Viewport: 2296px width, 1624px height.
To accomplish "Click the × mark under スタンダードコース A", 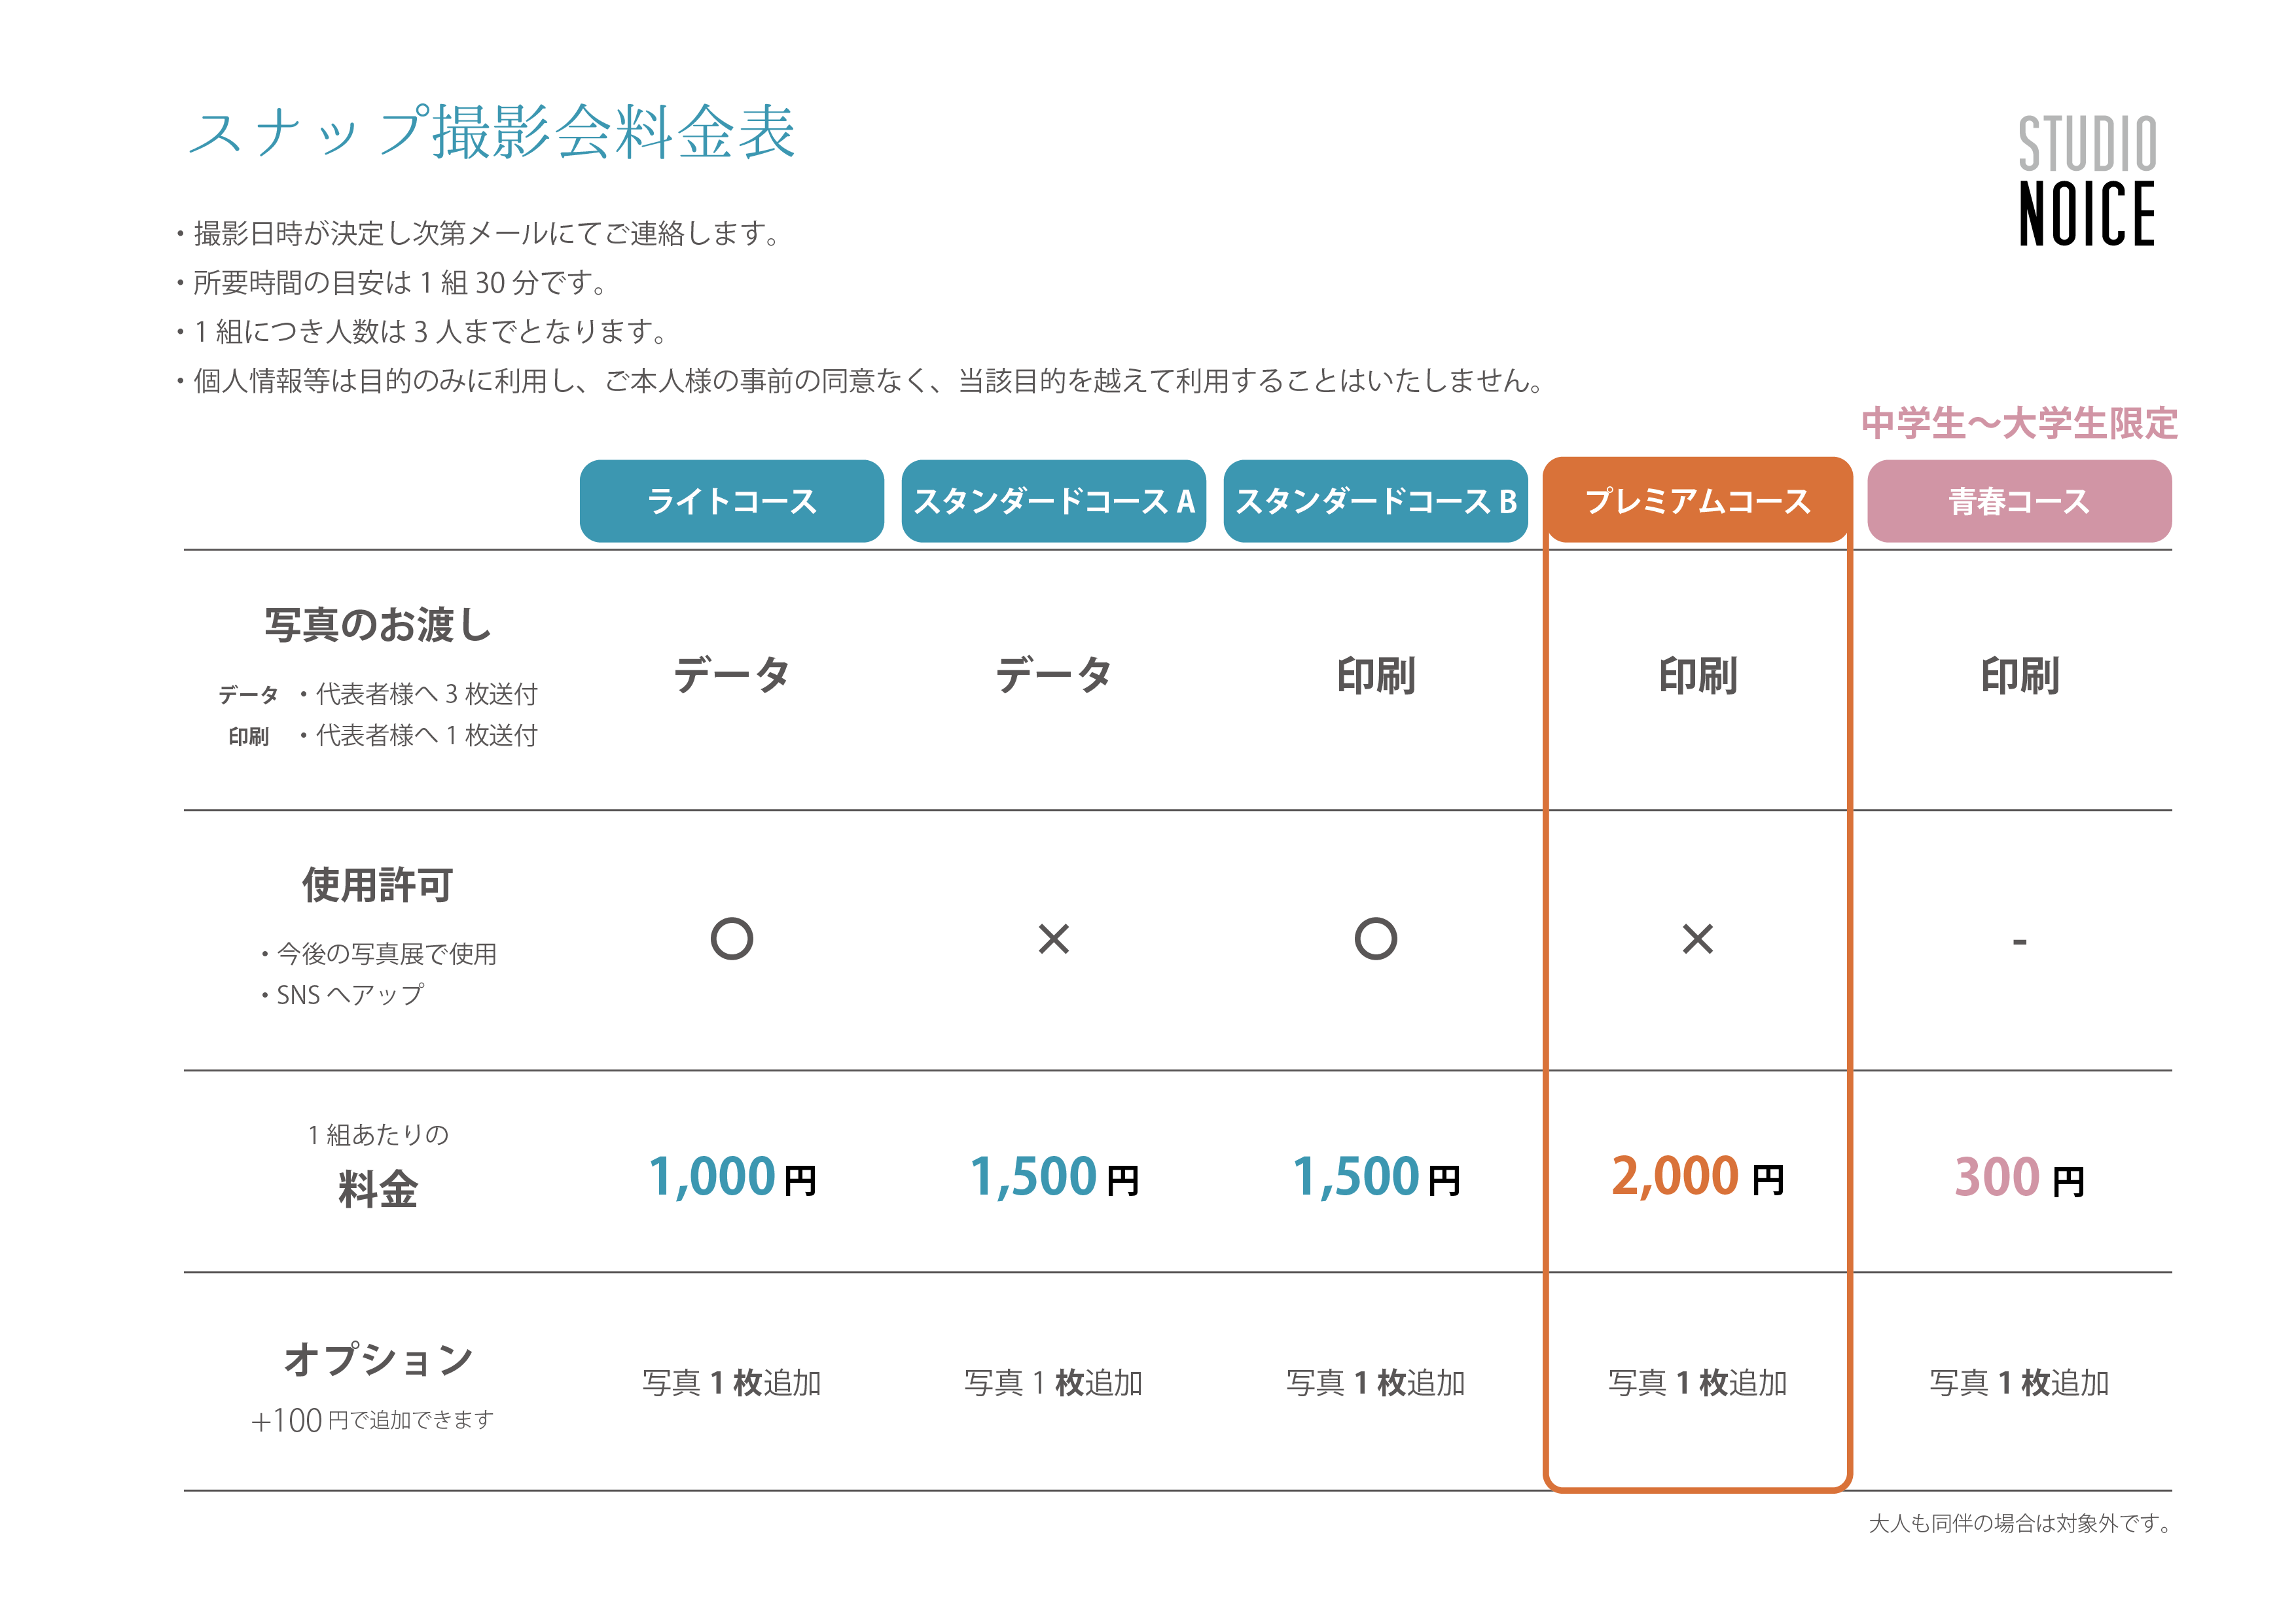I will (1053, 939).
